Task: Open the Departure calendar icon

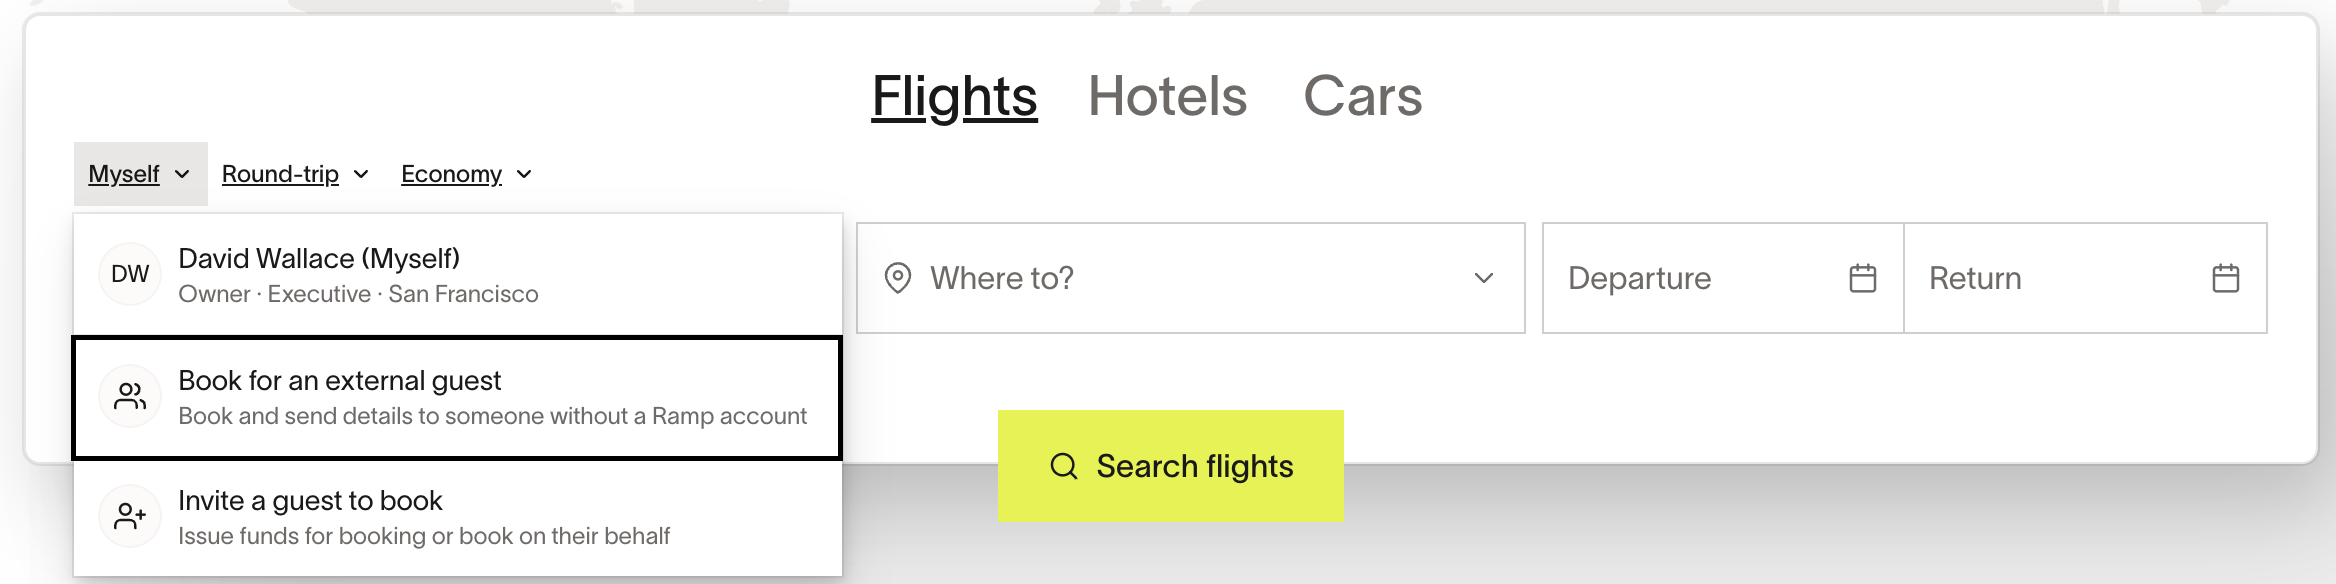Action: pos(1863,278)
